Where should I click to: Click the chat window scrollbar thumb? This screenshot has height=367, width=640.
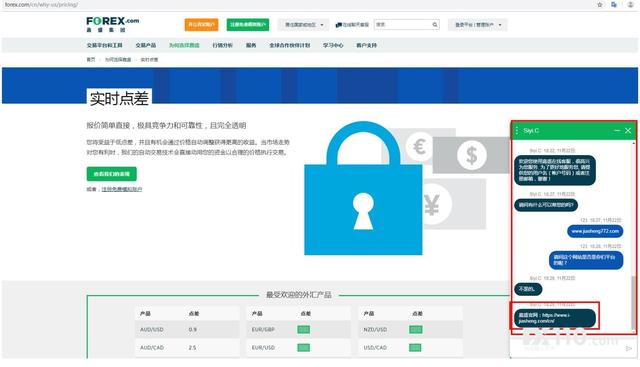tap(633, 302)
